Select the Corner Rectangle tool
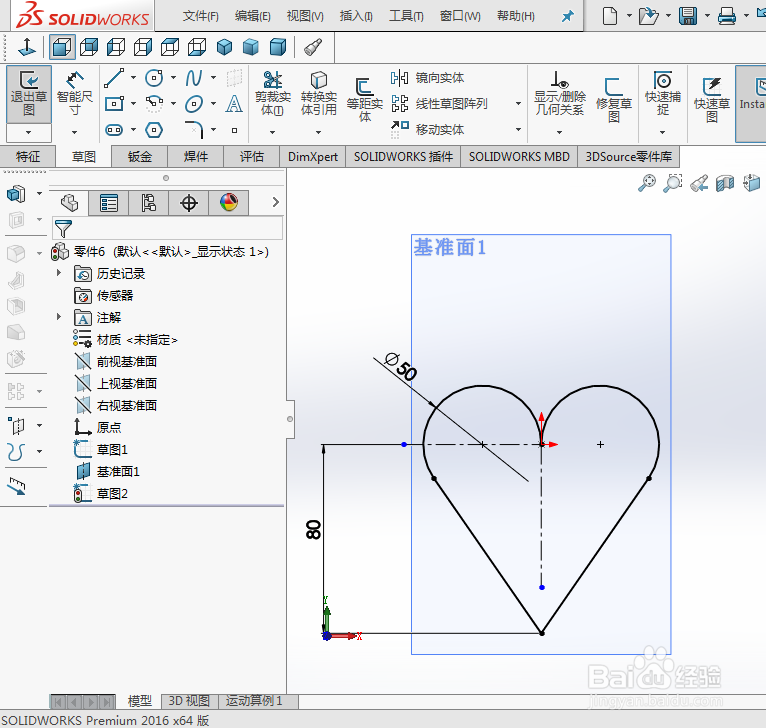The width and height of the screenshot is (766, 728). pos(114,104)
